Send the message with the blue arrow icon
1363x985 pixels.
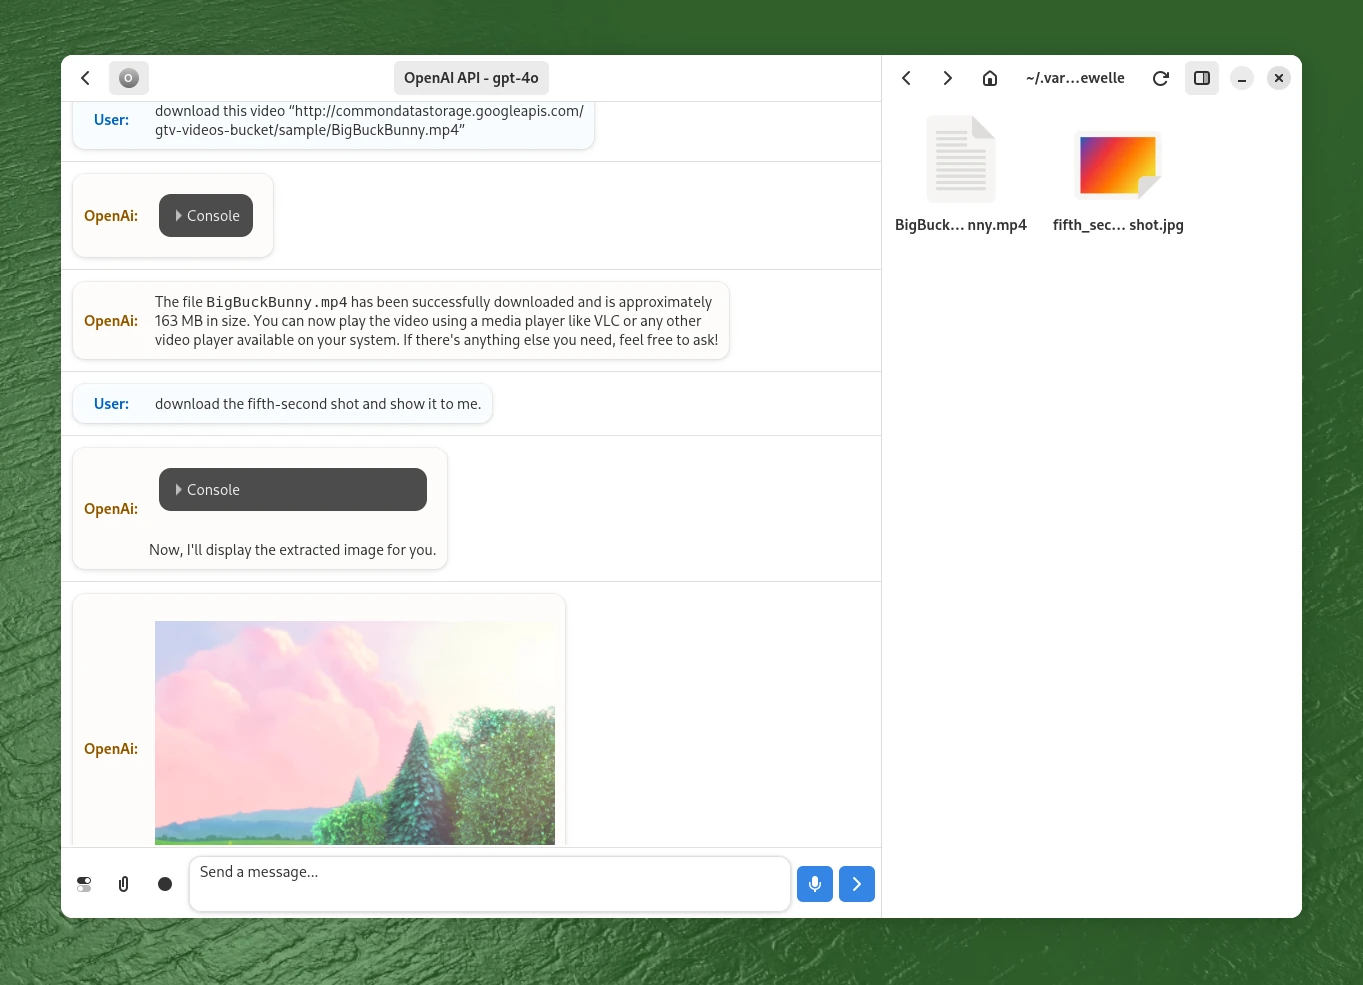(x=856, y=884)
